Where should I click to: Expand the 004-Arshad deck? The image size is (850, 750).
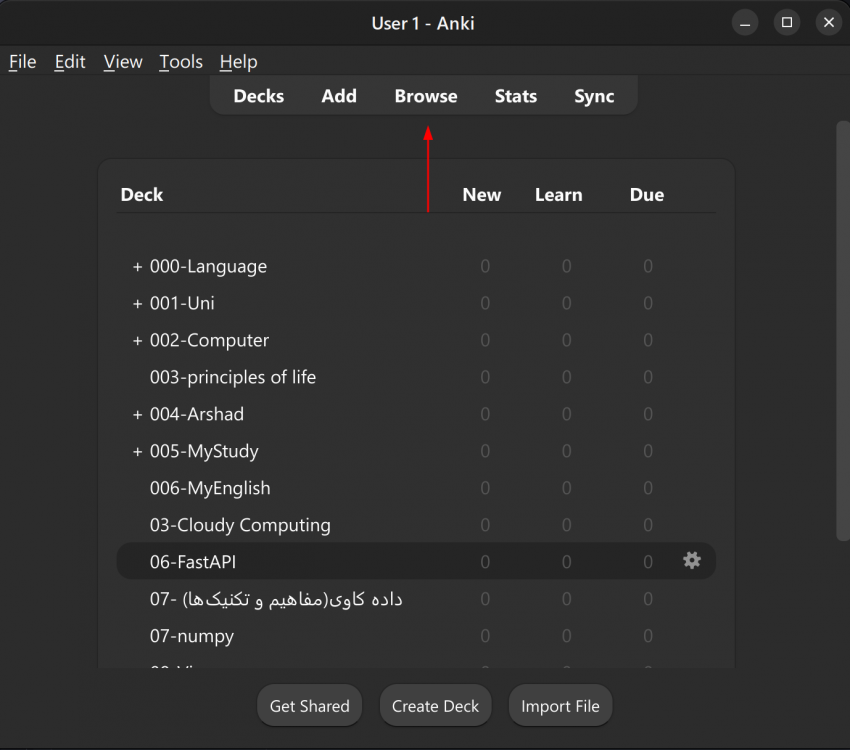tap(138, 415)
